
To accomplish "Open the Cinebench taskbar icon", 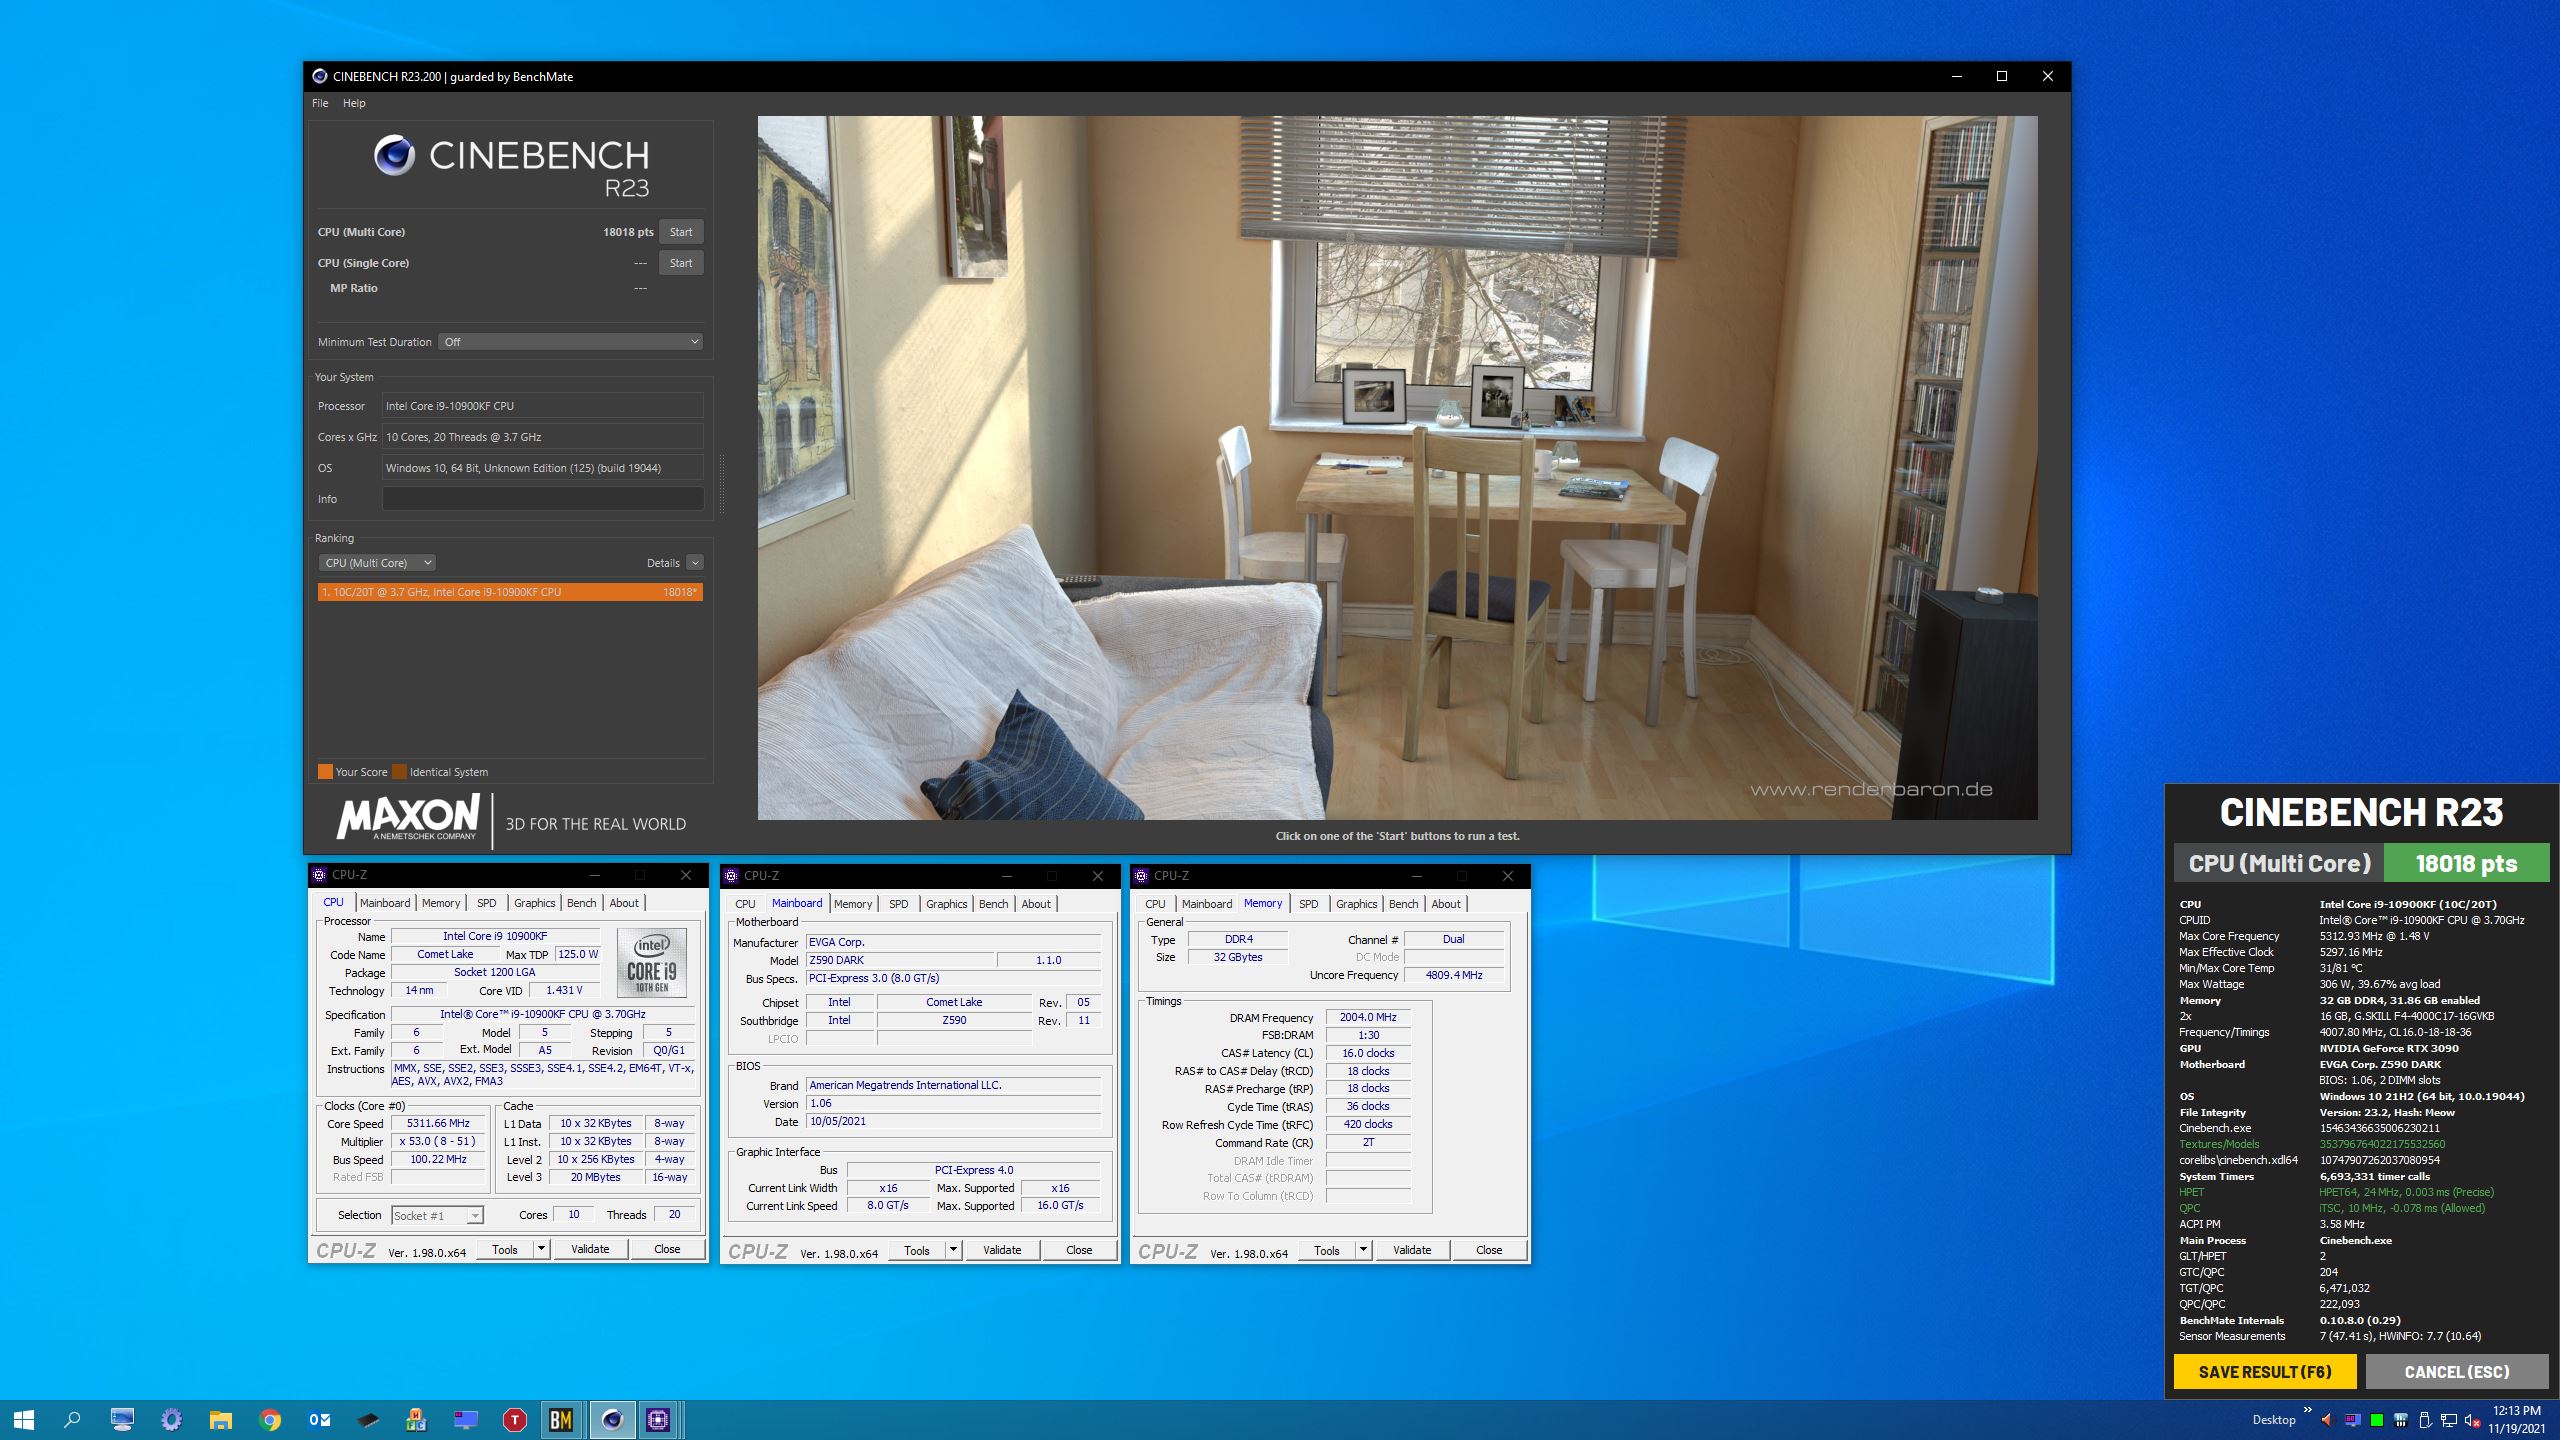I will pos(611,1419).
